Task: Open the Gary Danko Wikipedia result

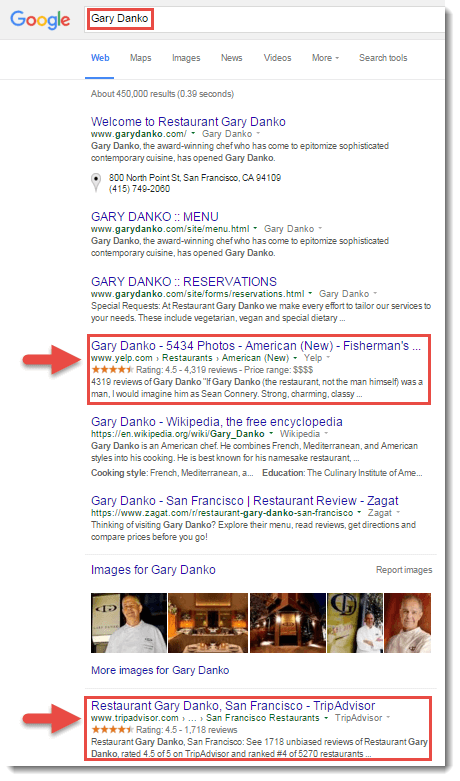Action: pos(217,422)
